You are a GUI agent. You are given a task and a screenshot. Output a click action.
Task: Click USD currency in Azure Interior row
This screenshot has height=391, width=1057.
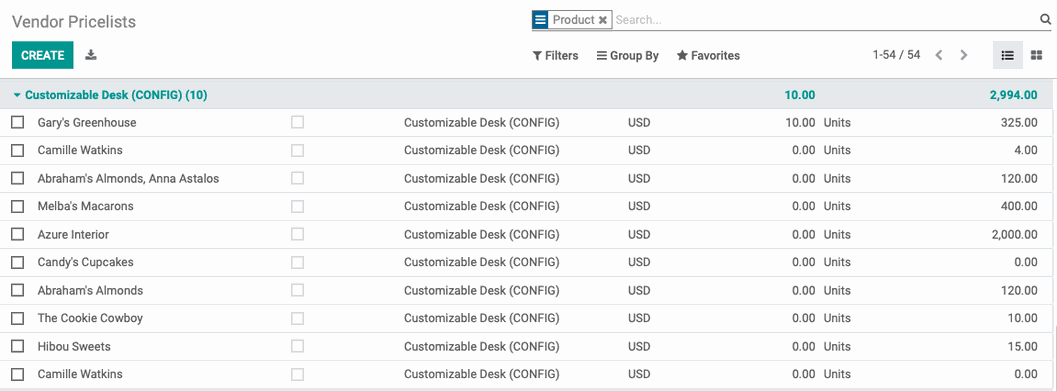pos(639,235)
